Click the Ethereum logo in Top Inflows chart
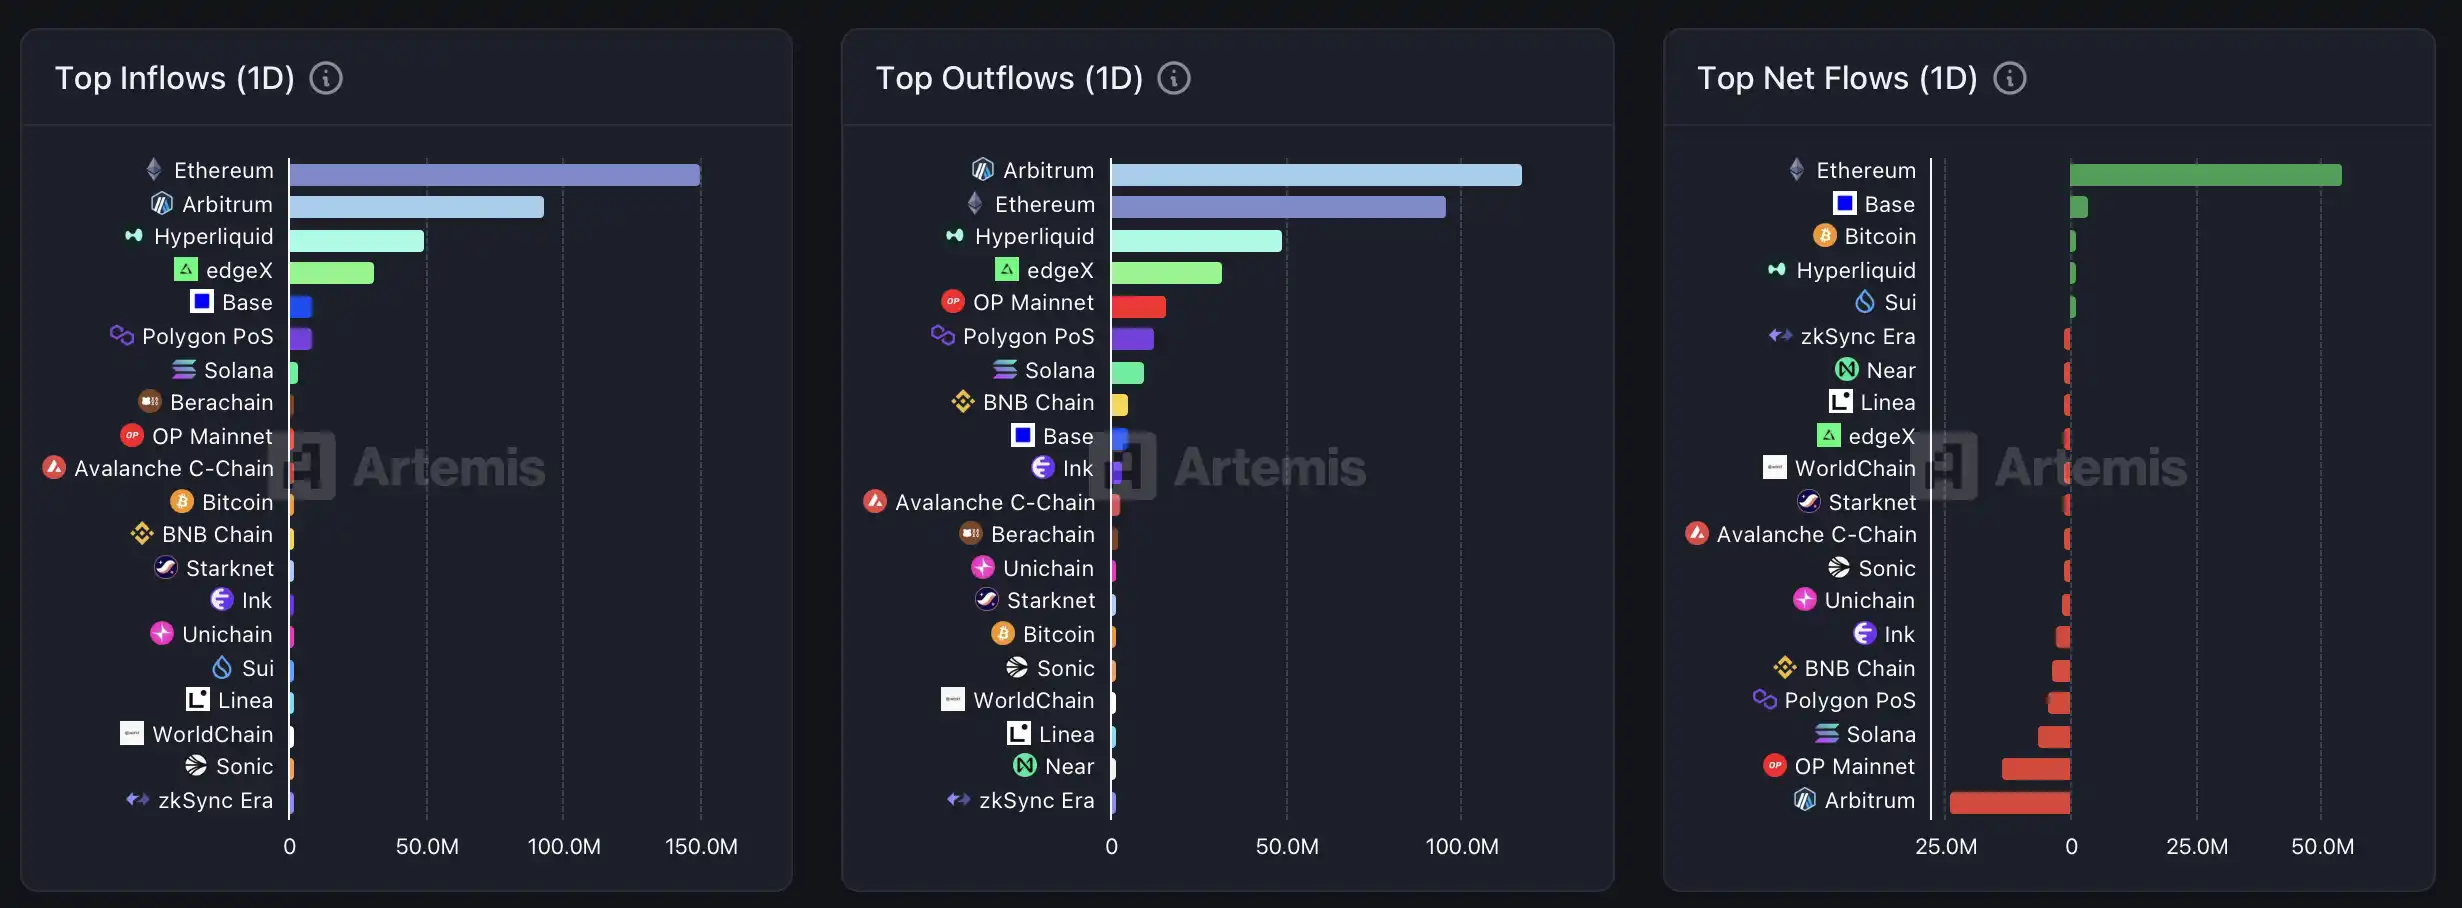The height and width of the screenshot is (908, 2462). [154, 170]
